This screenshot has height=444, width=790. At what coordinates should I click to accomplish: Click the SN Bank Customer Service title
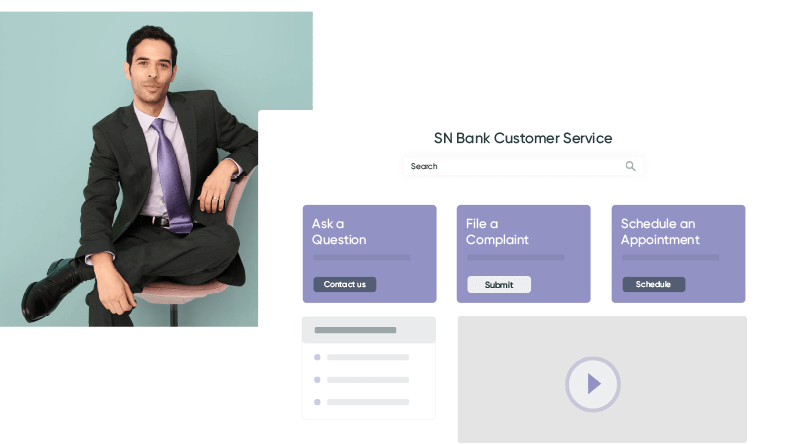(x=523, y=138)
